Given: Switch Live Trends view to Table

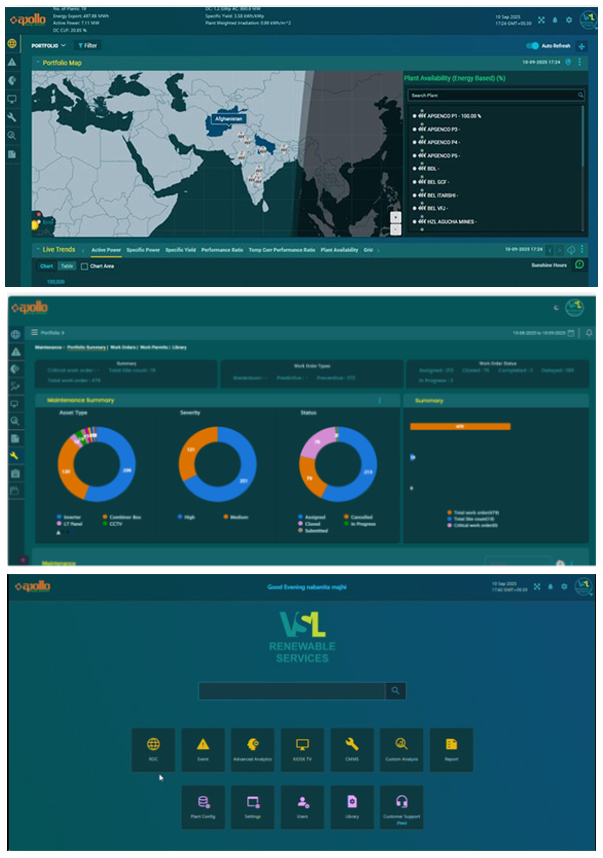Looking at the screenshot, I should (67, 266).
